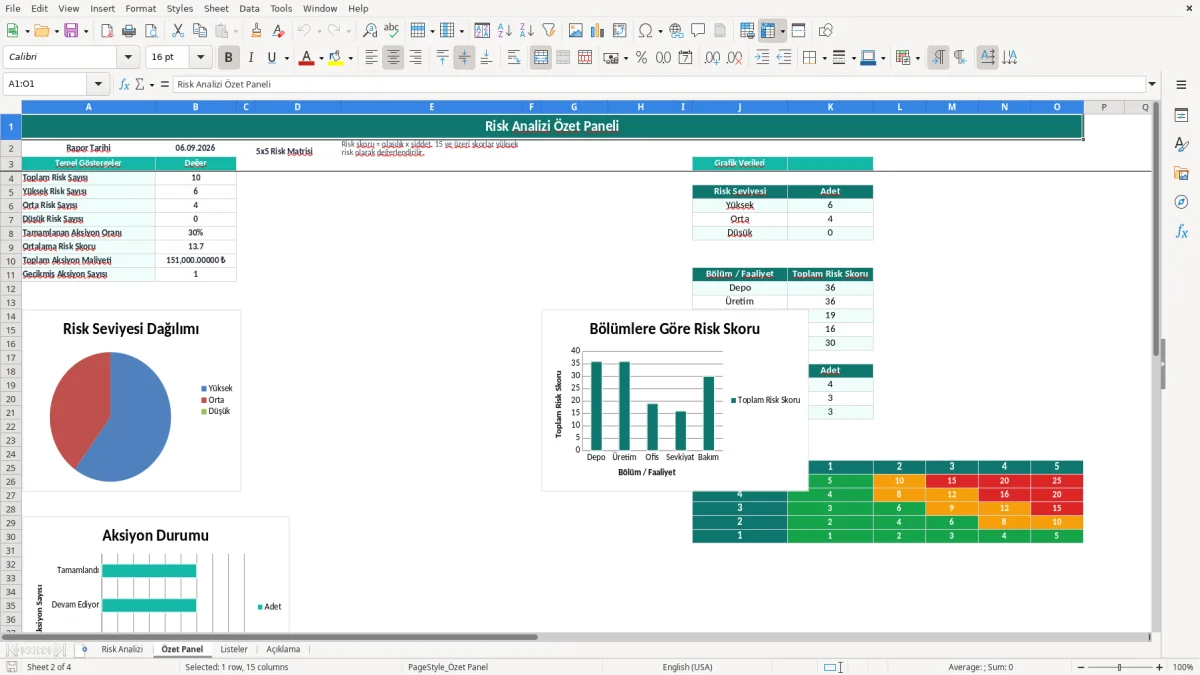Viewport: 1200px width, 675px height.
Task: Toggle Merge and Center Cells
Action: pos(541,58)
